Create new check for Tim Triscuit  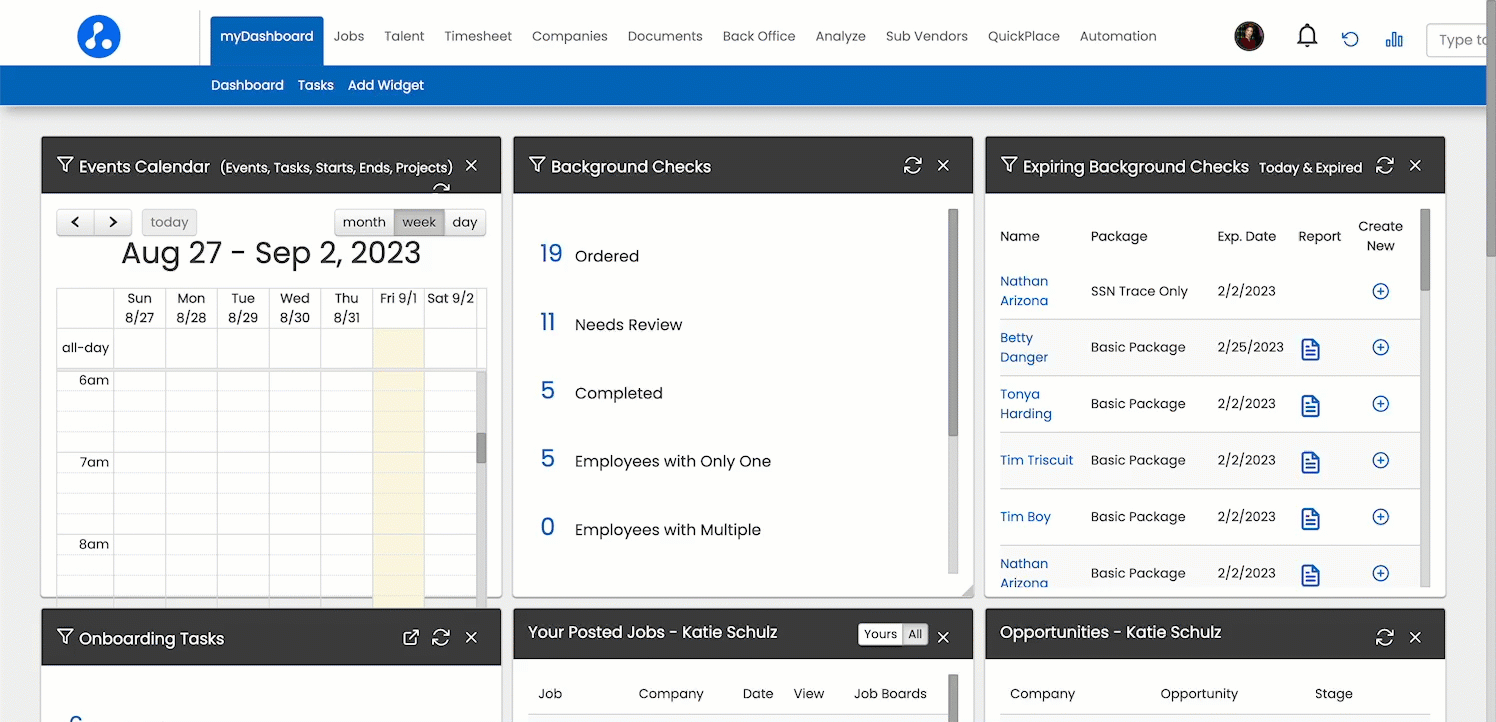(x=1380, y=460)
